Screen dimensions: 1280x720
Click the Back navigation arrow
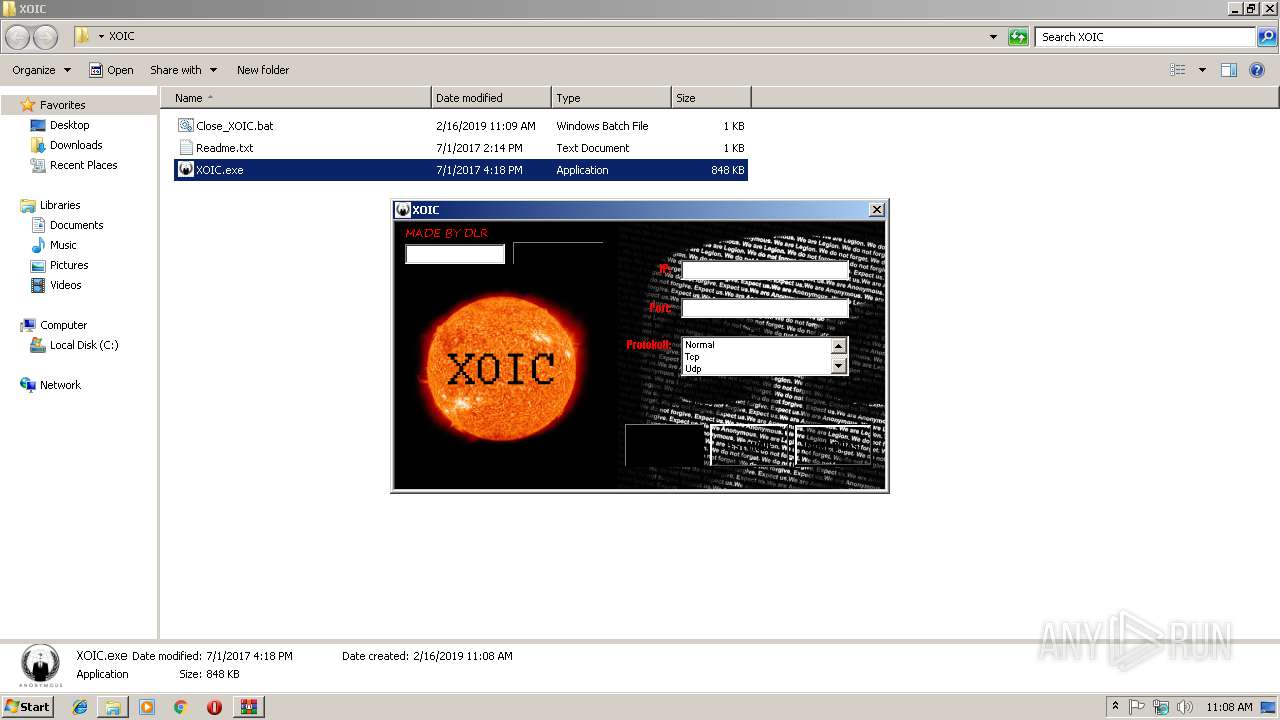[x=18, y=37]
